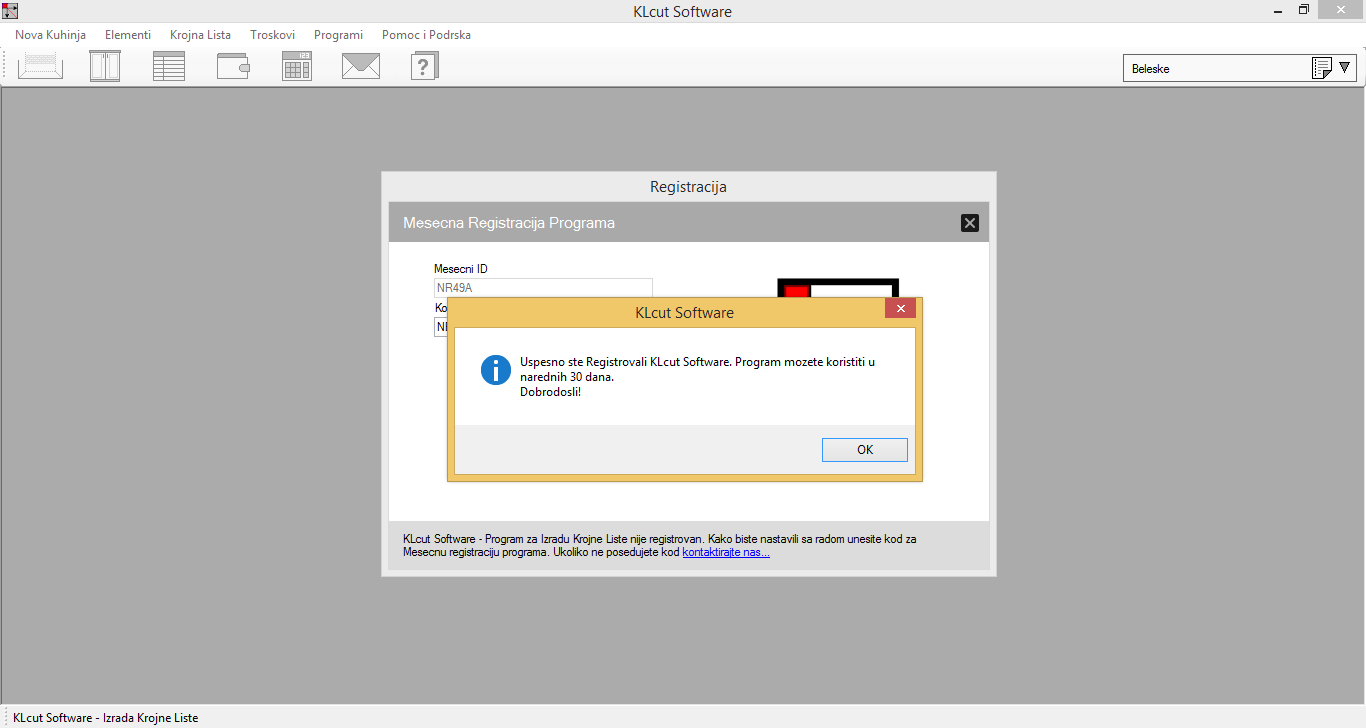Open the Troskovi menu
Viewport: 1366px width, 728px height.
click(272, 35)
